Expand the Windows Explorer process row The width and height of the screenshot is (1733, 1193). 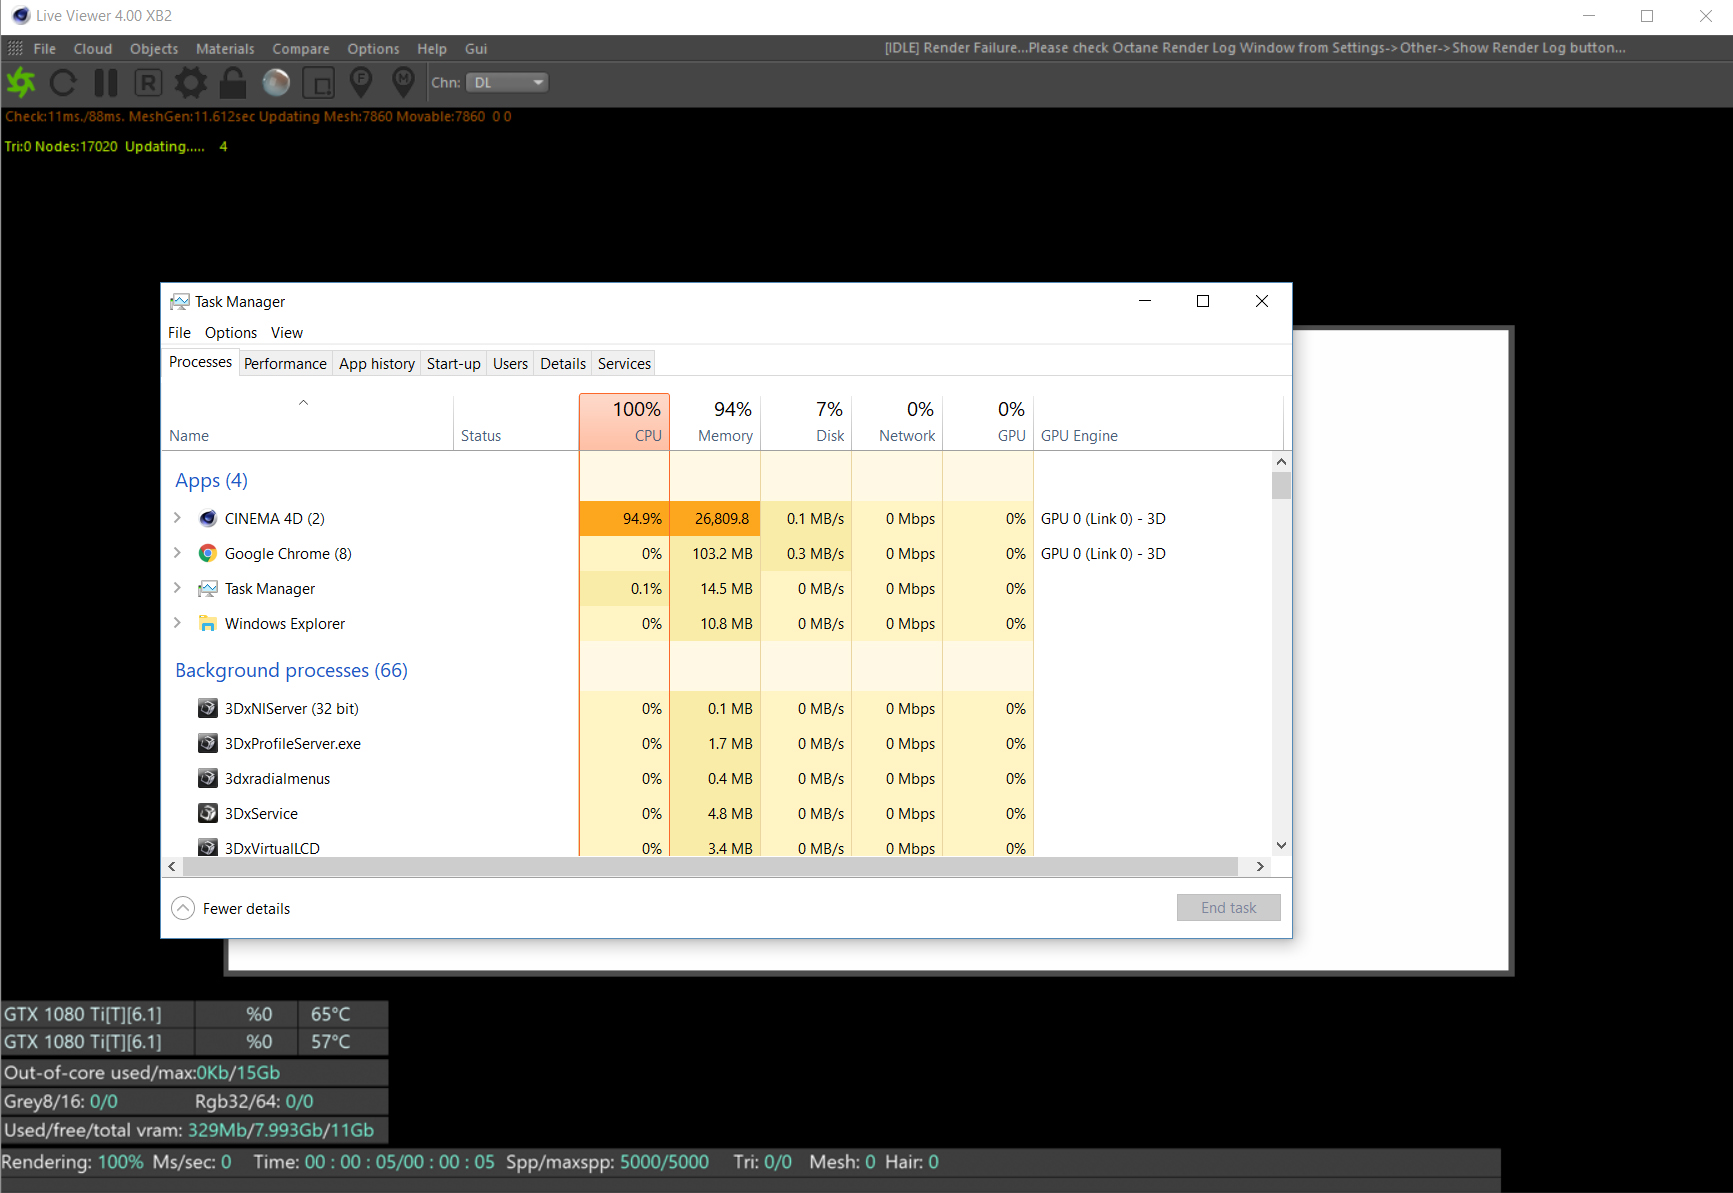pyautogui.click(x=177, y=623)
